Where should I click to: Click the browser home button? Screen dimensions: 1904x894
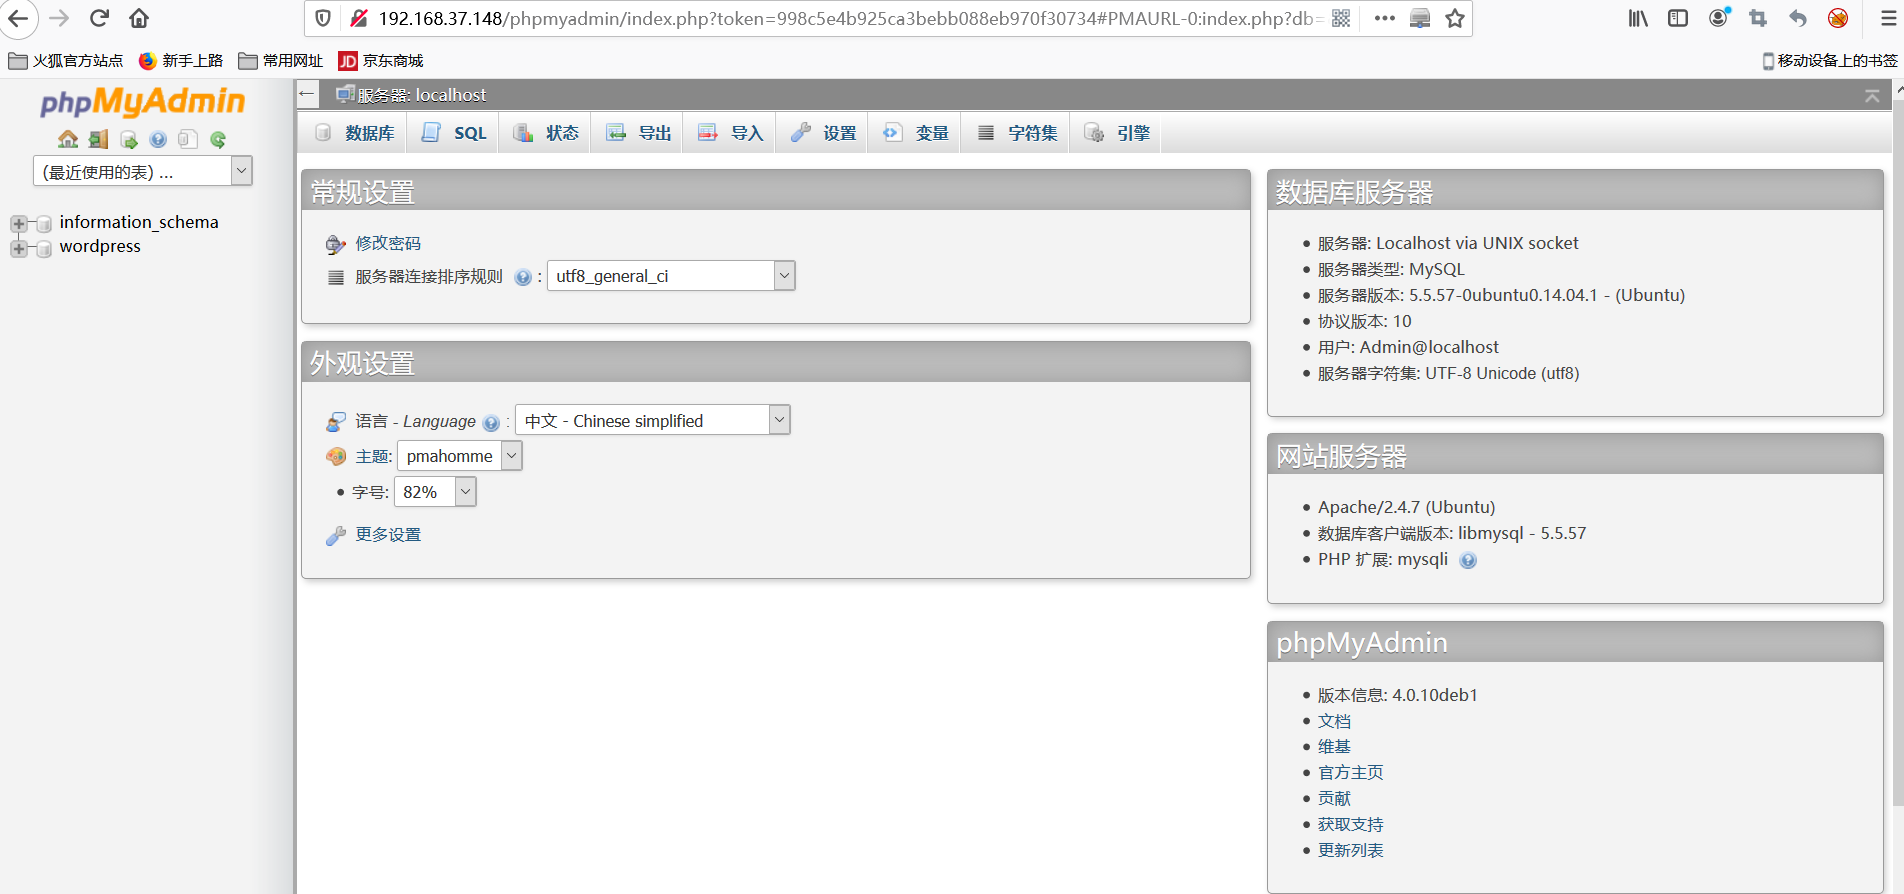pyautogui.click(x=139, y=18)
